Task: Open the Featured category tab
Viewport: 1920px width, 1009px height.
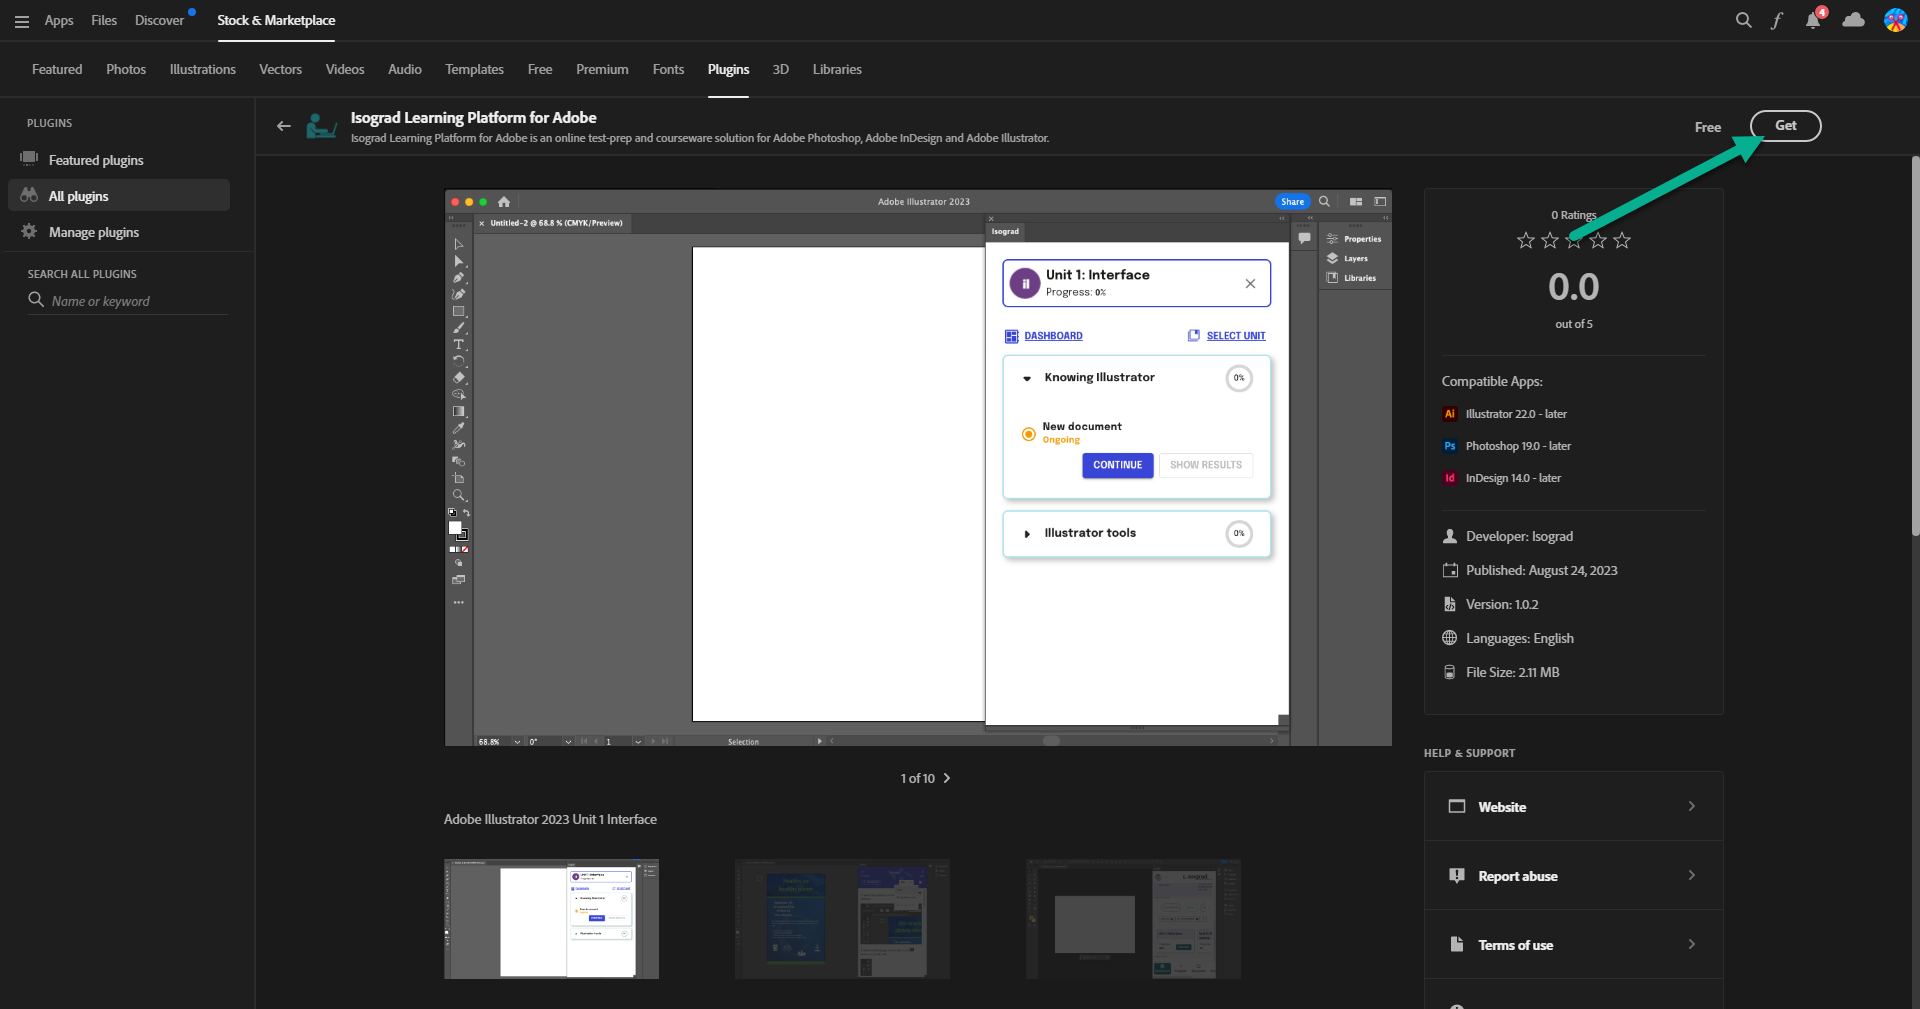Action: point(57,69)
